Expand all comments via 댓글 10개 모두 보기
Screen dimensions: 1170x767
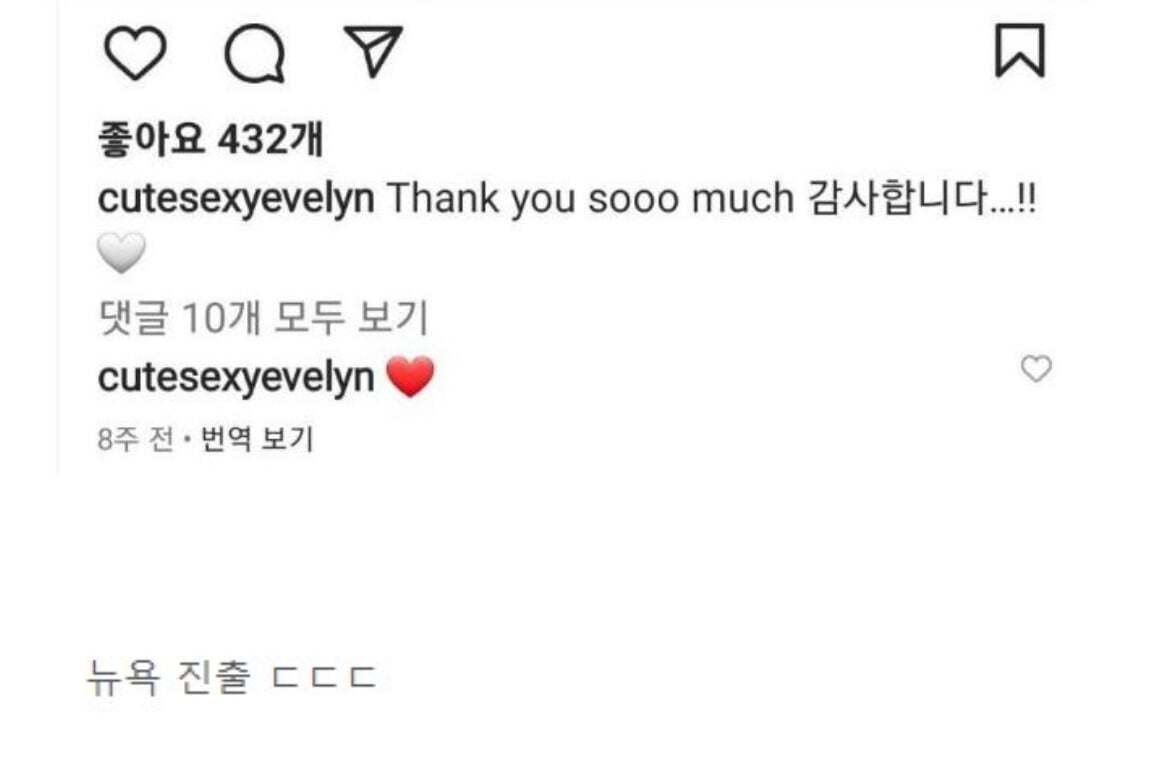point(263,317)
